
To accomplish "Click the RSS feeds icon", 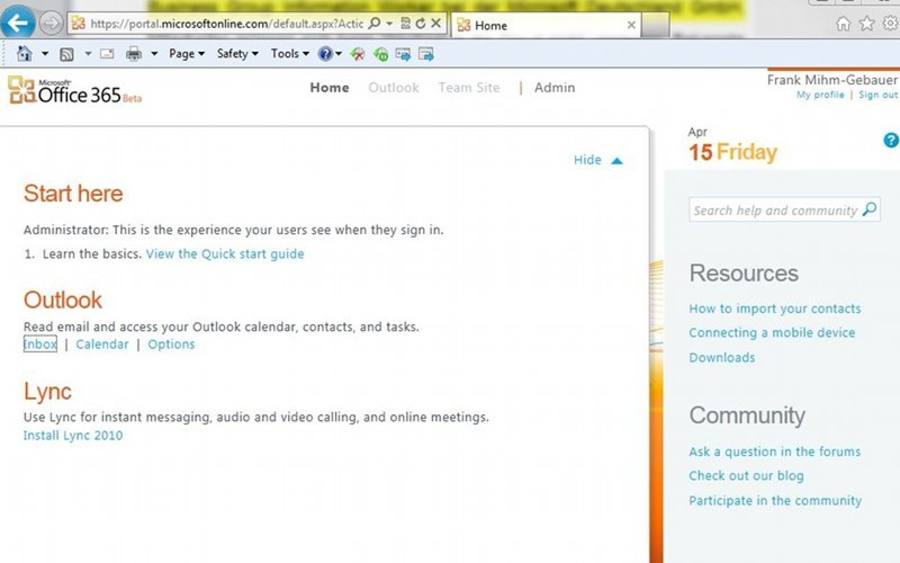I will coord(67,54).
